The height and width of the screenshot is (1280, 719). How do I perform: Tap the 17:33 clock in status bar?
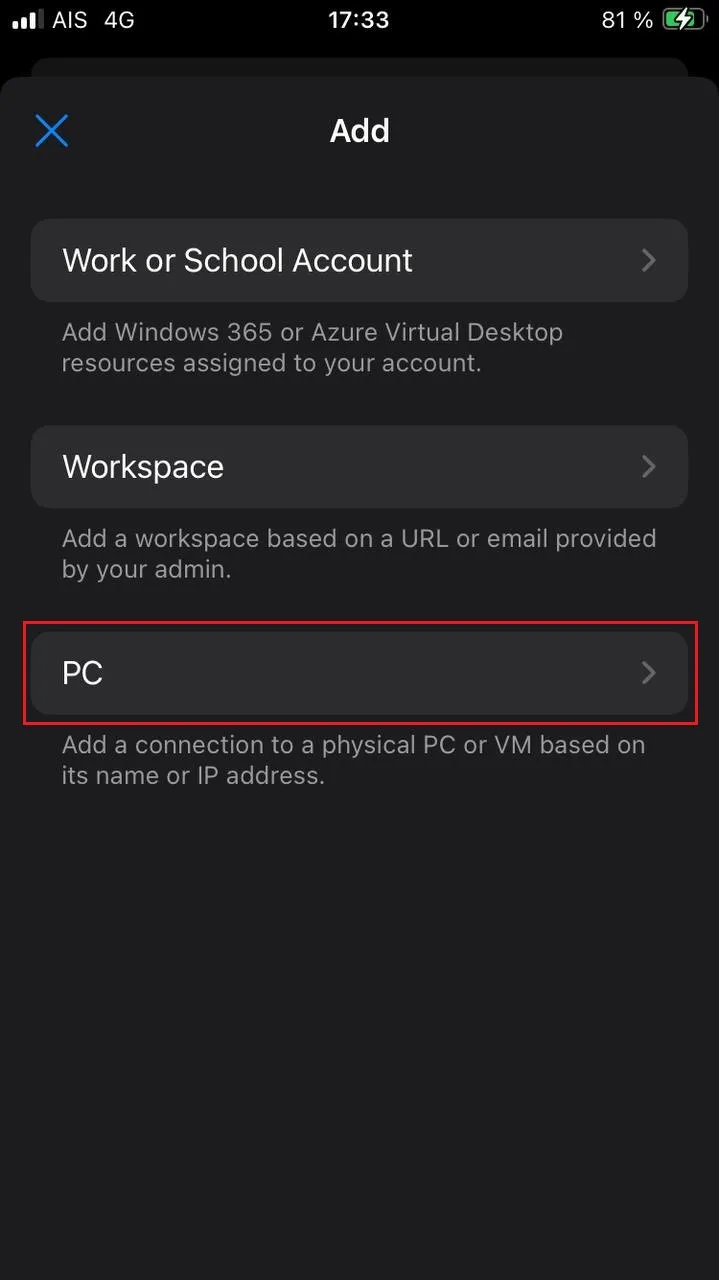click(359, 20)
